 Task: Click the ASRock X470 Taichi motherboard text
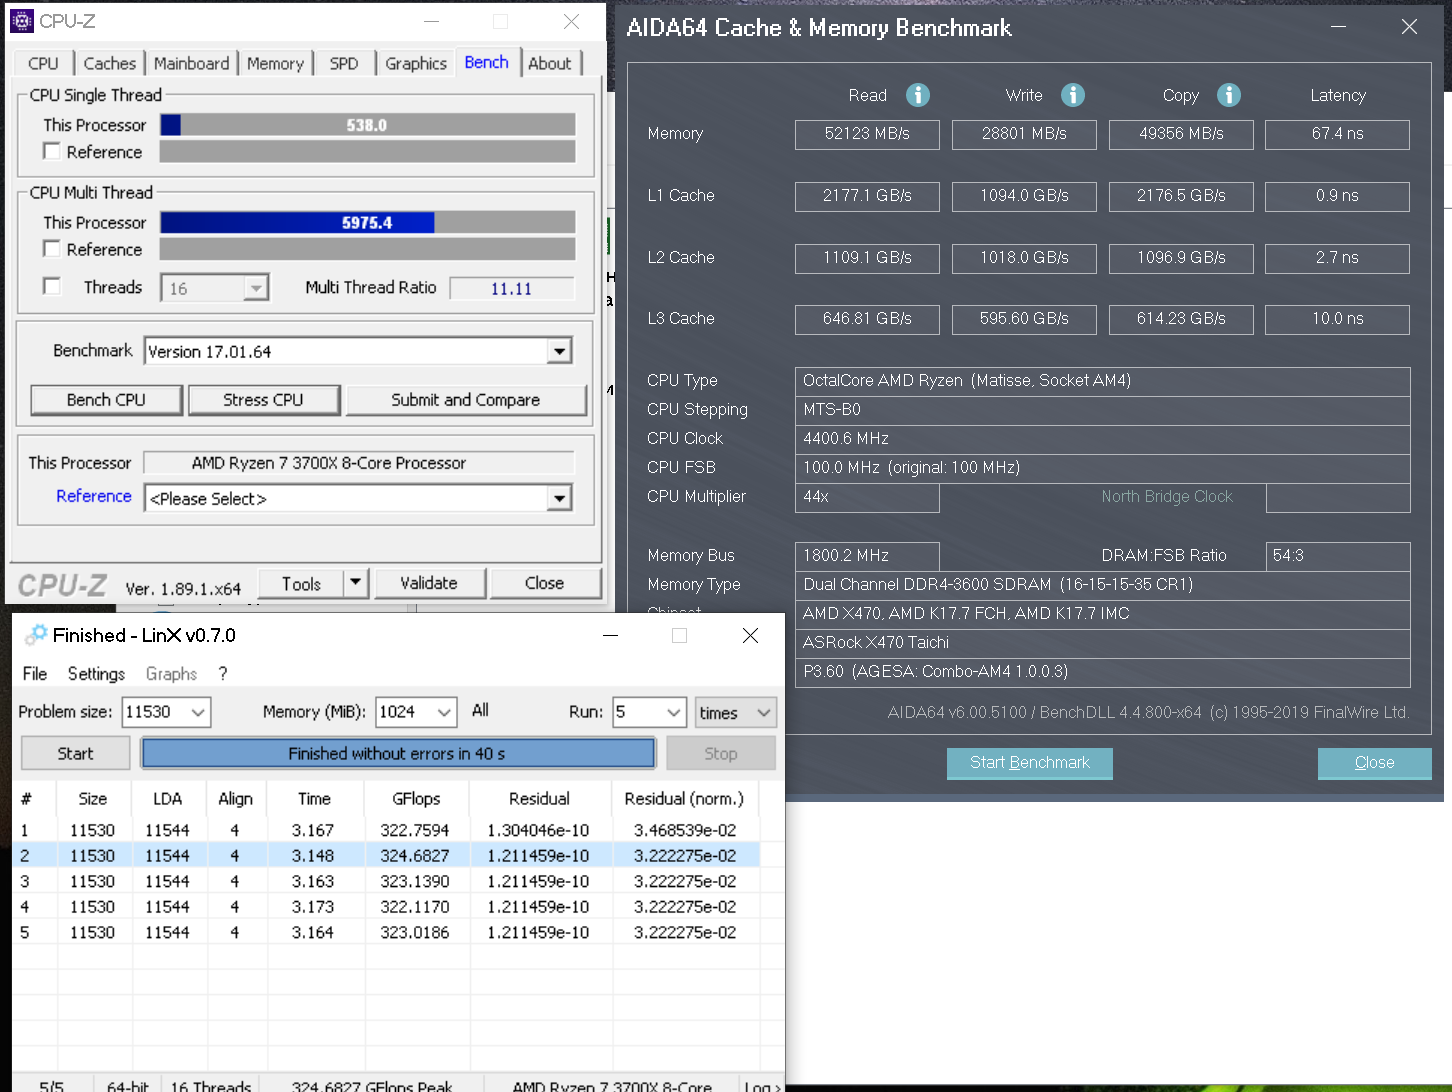tap(876, 643)
